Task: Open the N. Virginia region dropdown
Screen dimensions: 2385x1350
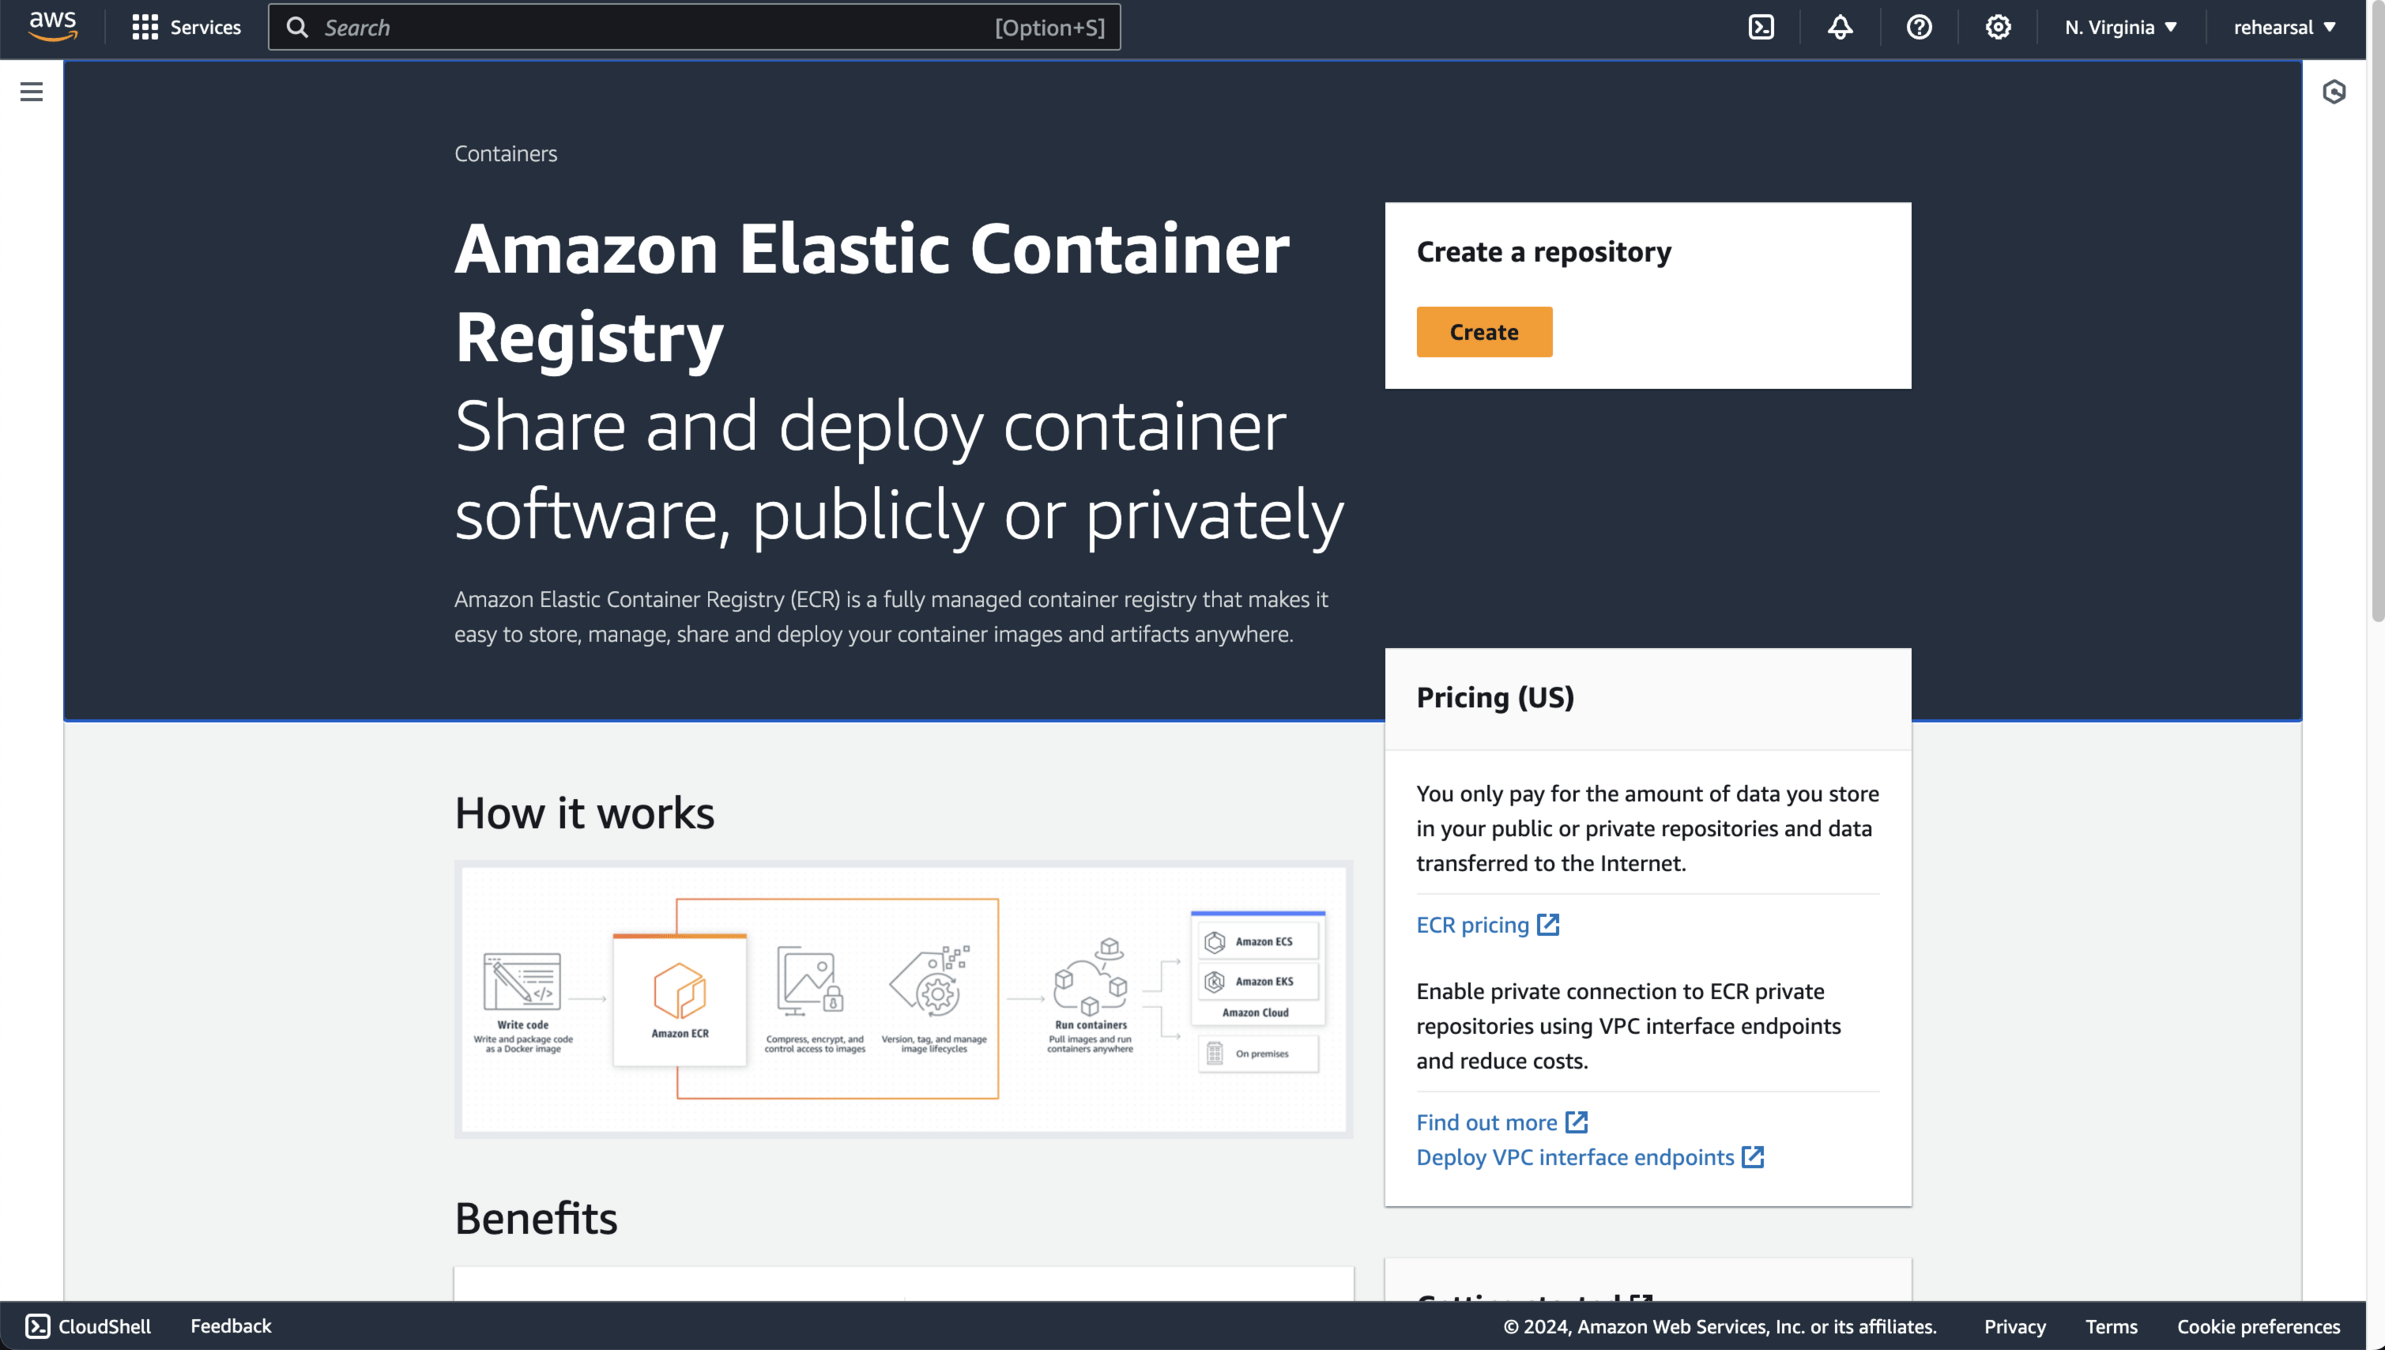Action: tap(2120, 27)
